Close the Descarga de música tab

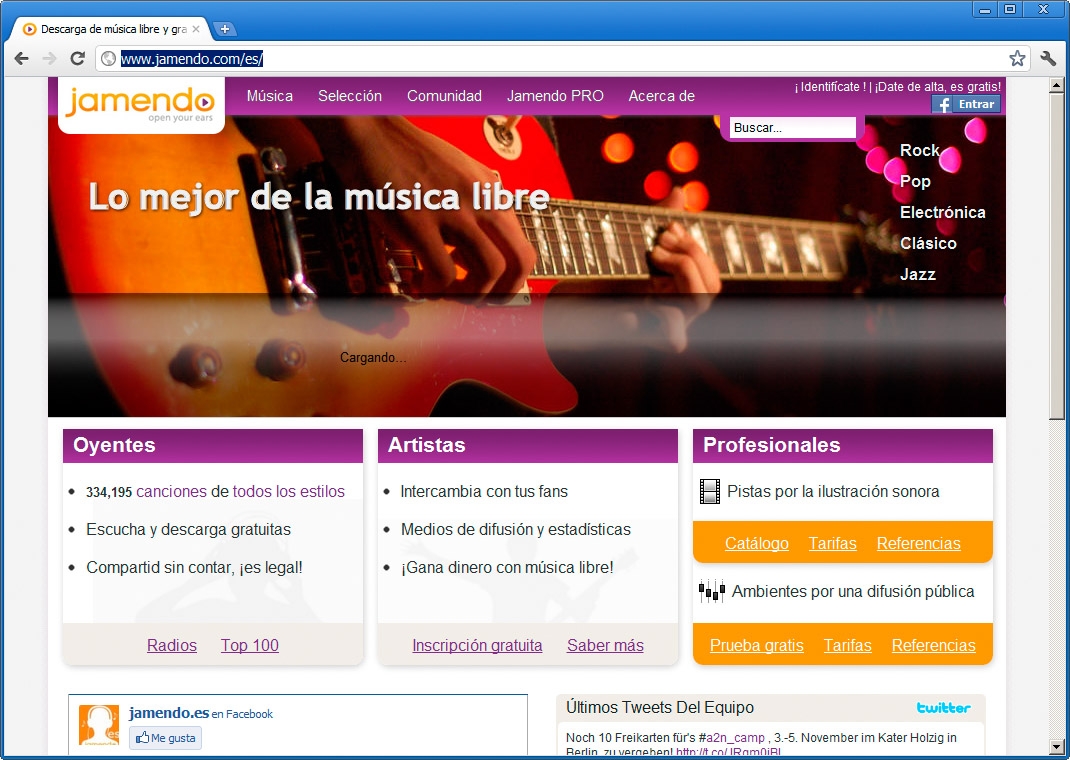(196, 29)
